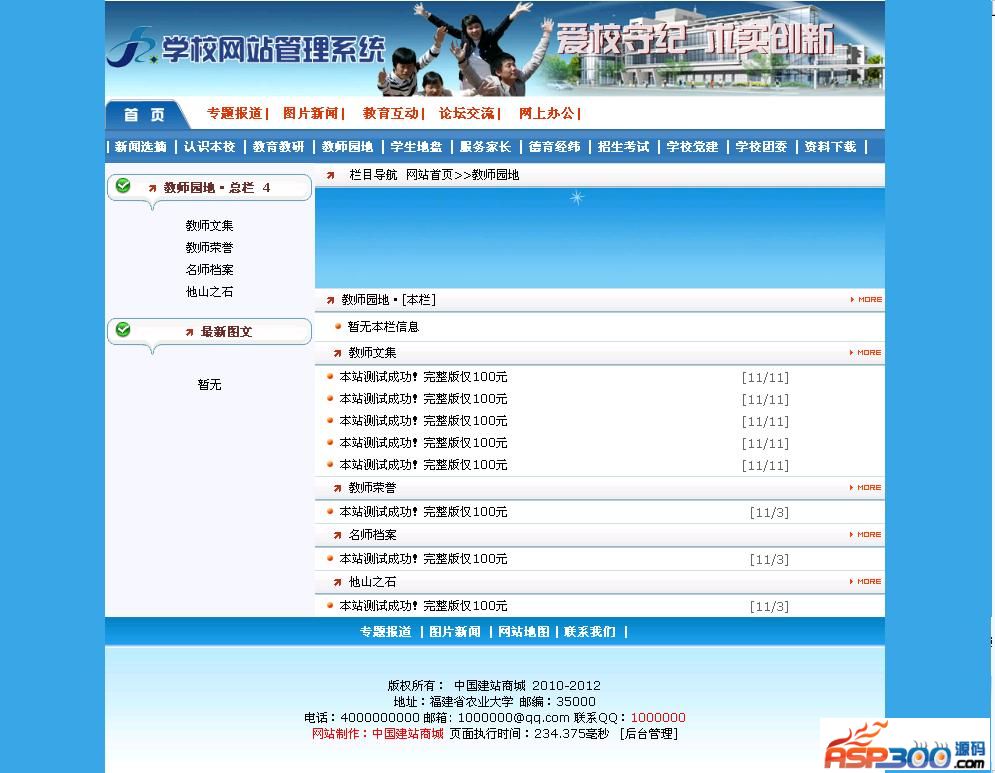This screenshot has width=995, height=773.
Task: Click 网站地图 in the footer bar
Action: [524, 631]
